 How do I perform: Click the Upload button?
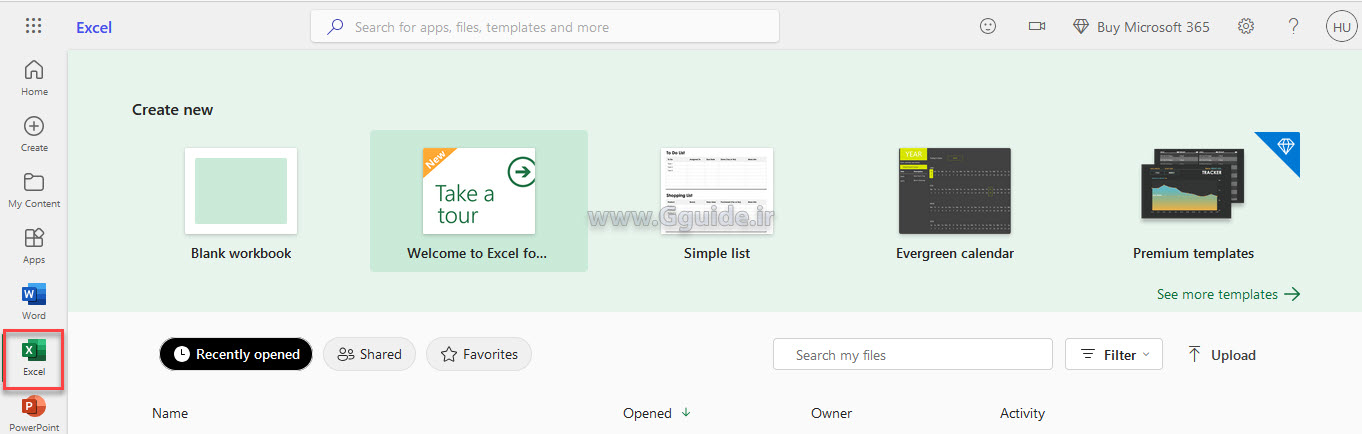pyautogui.click(x=1221, y=354)
